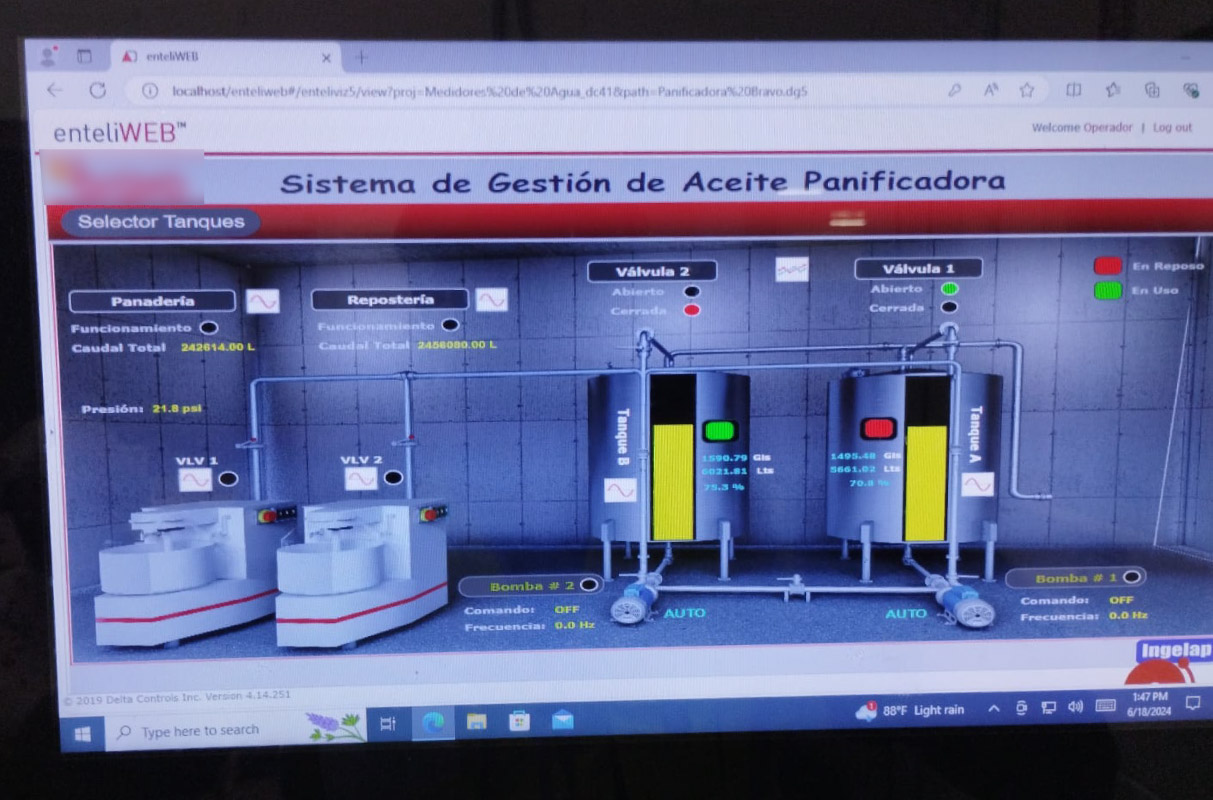
Task: Open Read aloud in the address bar
Action: (991, 90)
